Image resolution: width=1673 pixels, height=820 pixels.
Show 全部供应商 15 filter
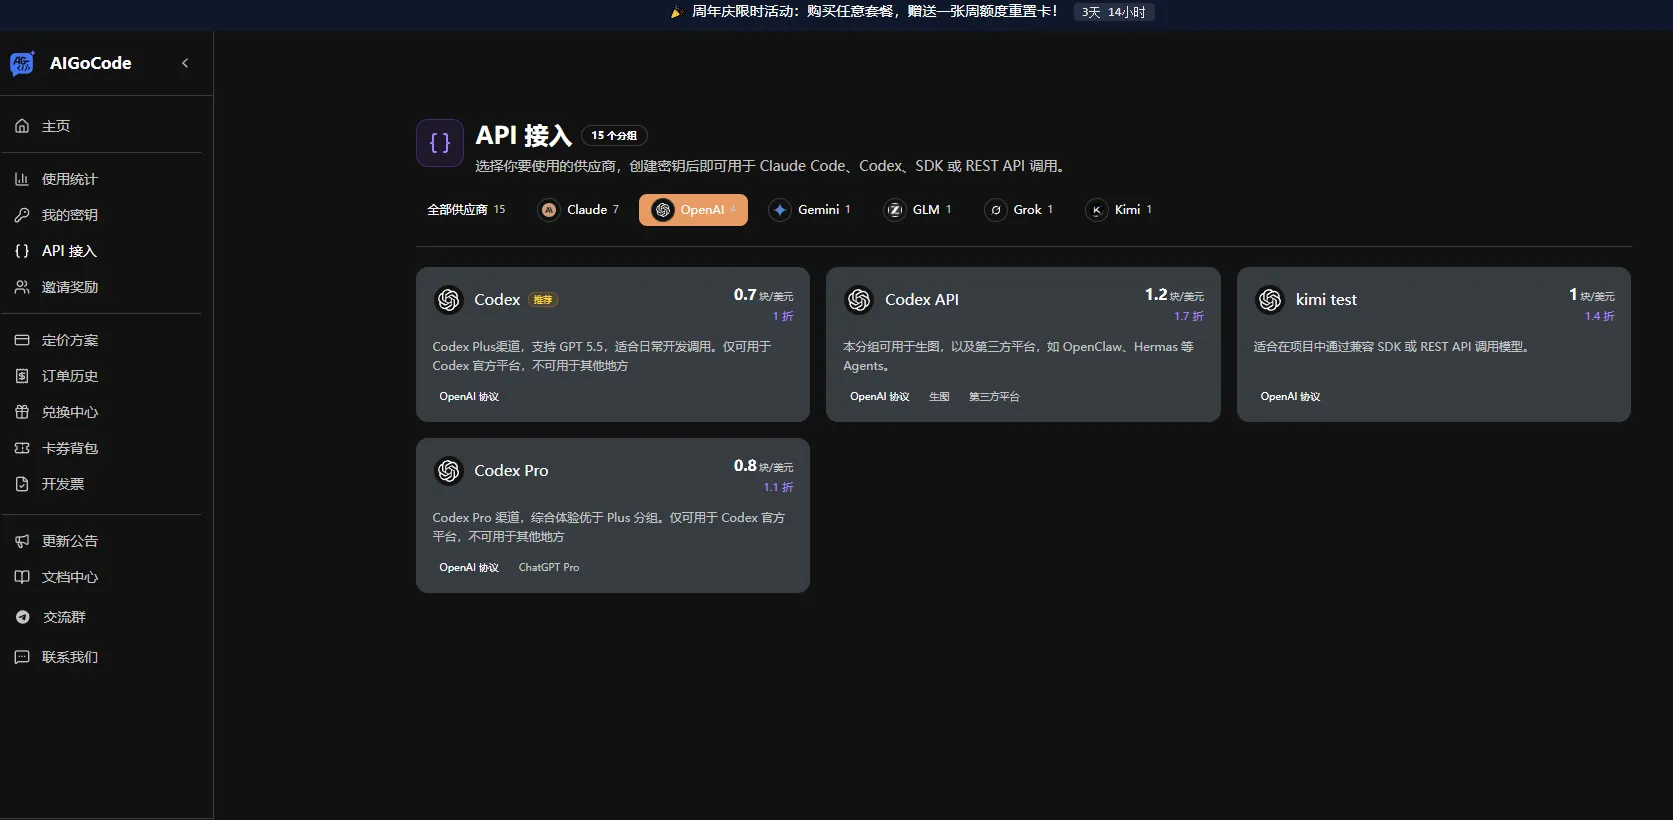point(466,210)
